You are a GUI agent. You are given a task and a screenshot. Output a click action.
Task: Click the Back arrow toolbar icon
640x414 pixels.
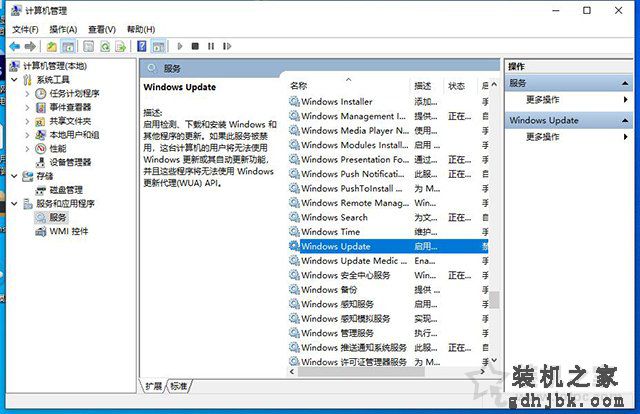tap(15, 47)
